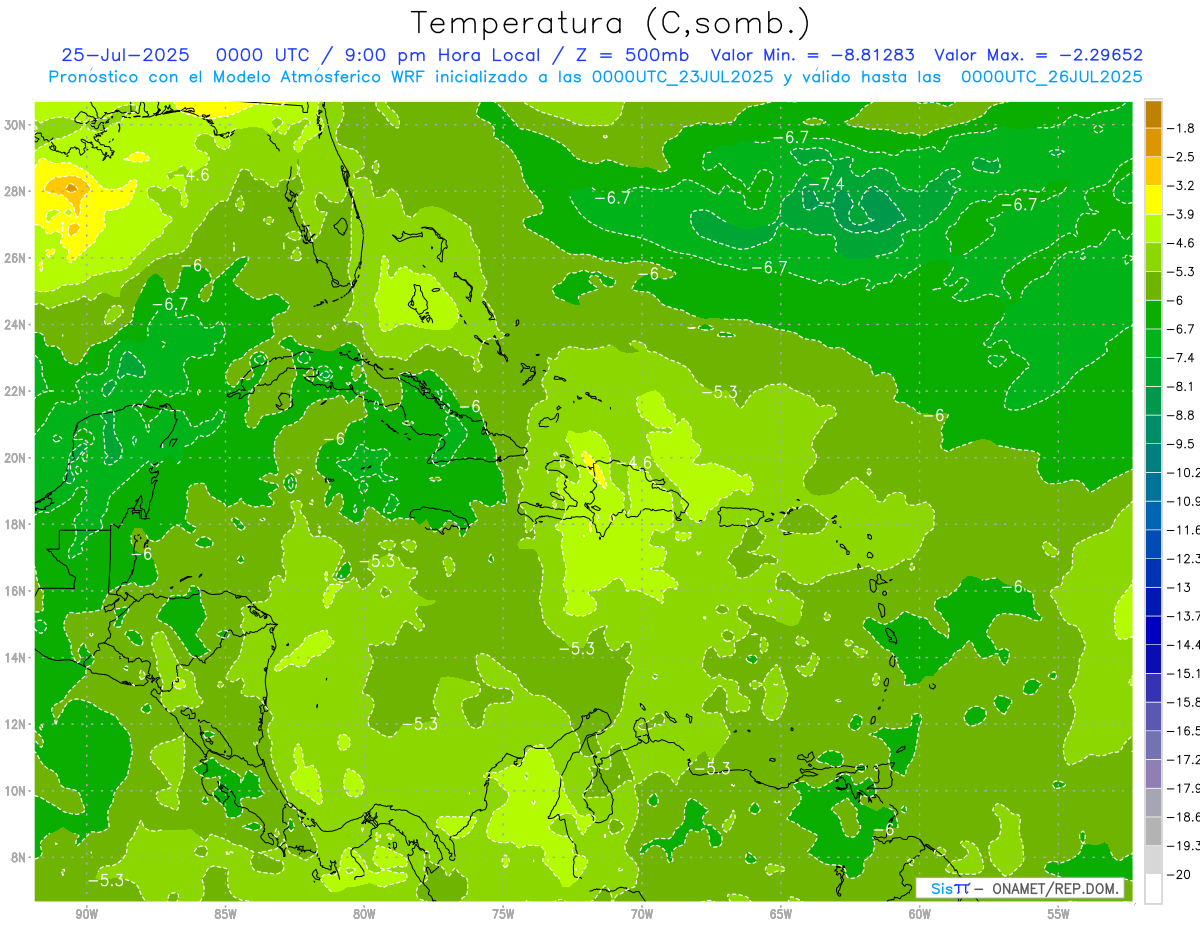The height and width of the screenshot is (927, 1200).
Task: Click the "55W" longitude axis label
Action: pyautogui.click(x=1059, y=914)
